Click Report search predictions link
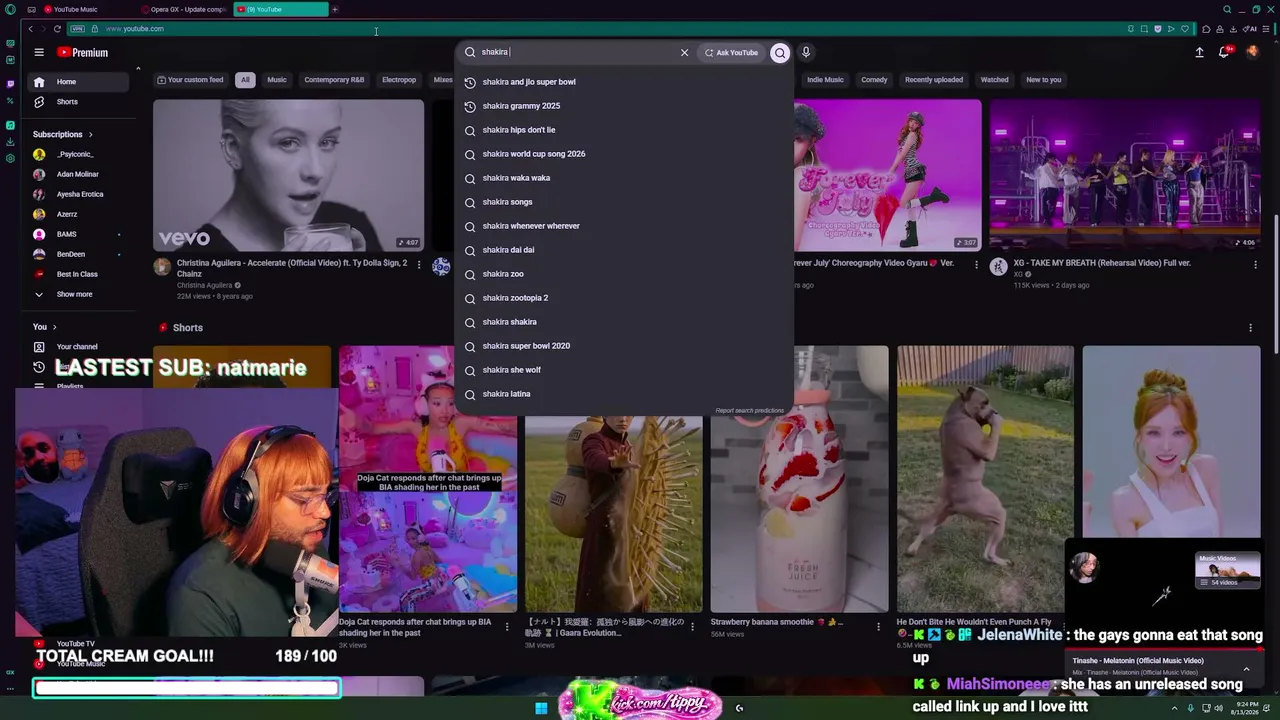This screenshot has height=720, width=1280. [750, 411]
